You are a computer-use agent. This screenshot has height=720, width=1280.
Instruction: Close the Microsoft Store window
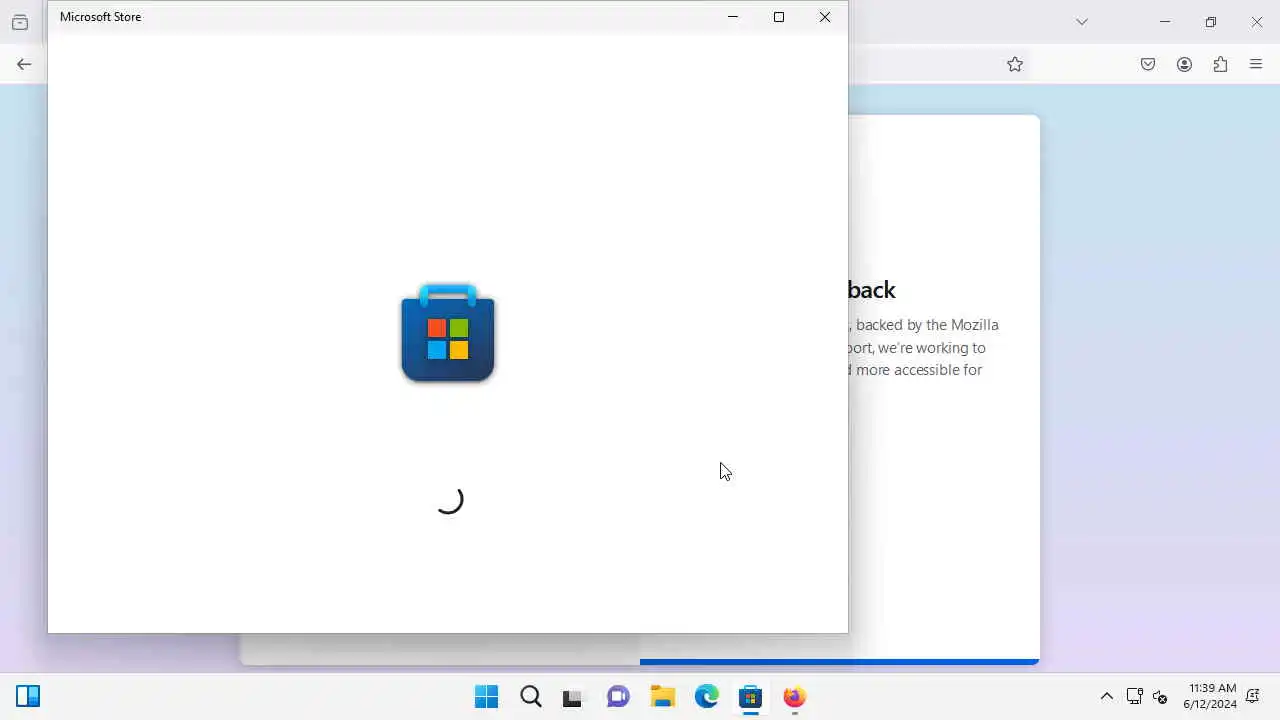click(x=825, y=17)
